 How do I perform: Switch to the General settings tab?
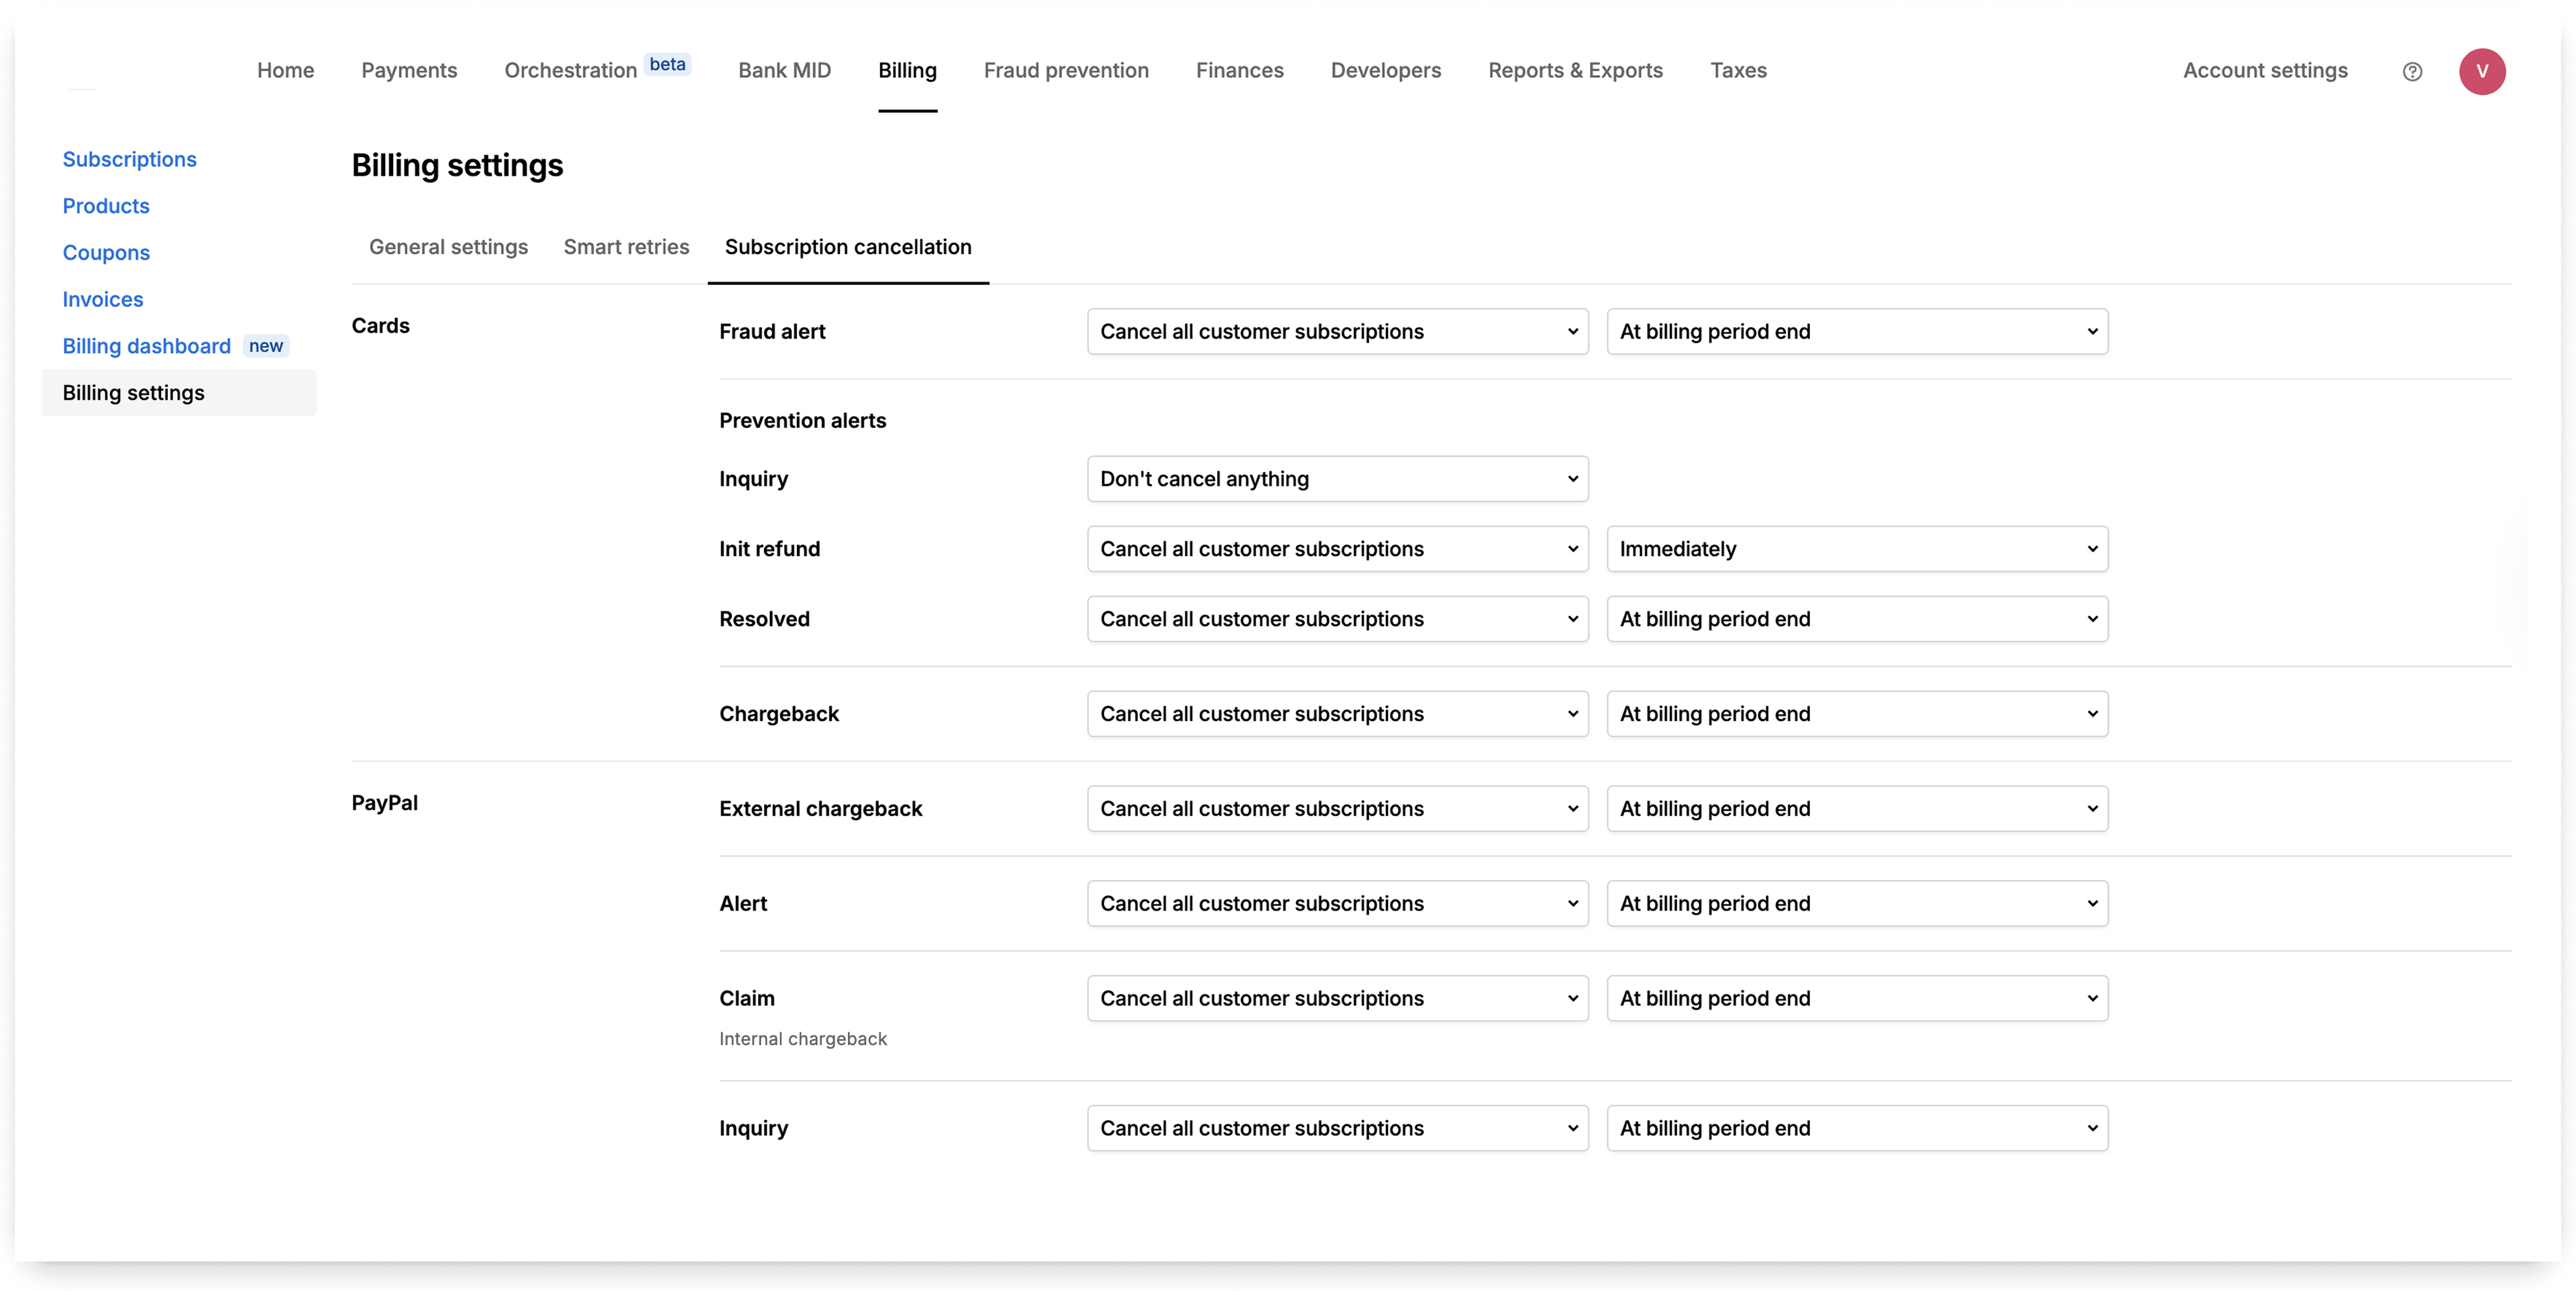(448, 246)
